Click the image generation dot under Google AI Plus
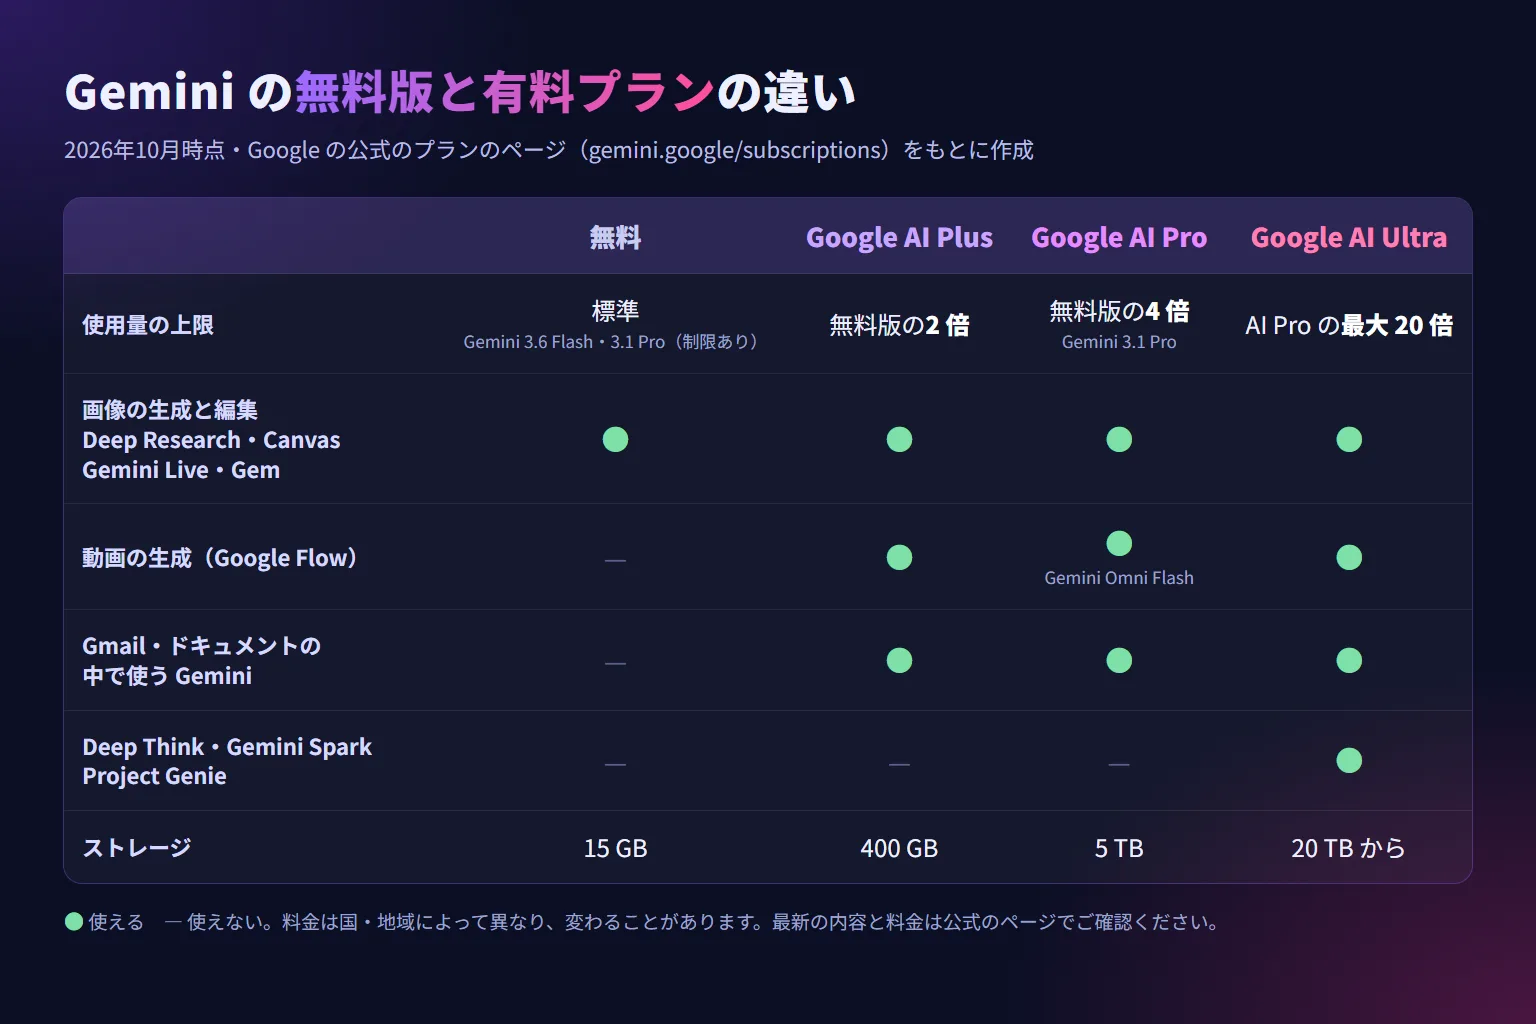1536x1024 pixels. click(x=899, y=439)
